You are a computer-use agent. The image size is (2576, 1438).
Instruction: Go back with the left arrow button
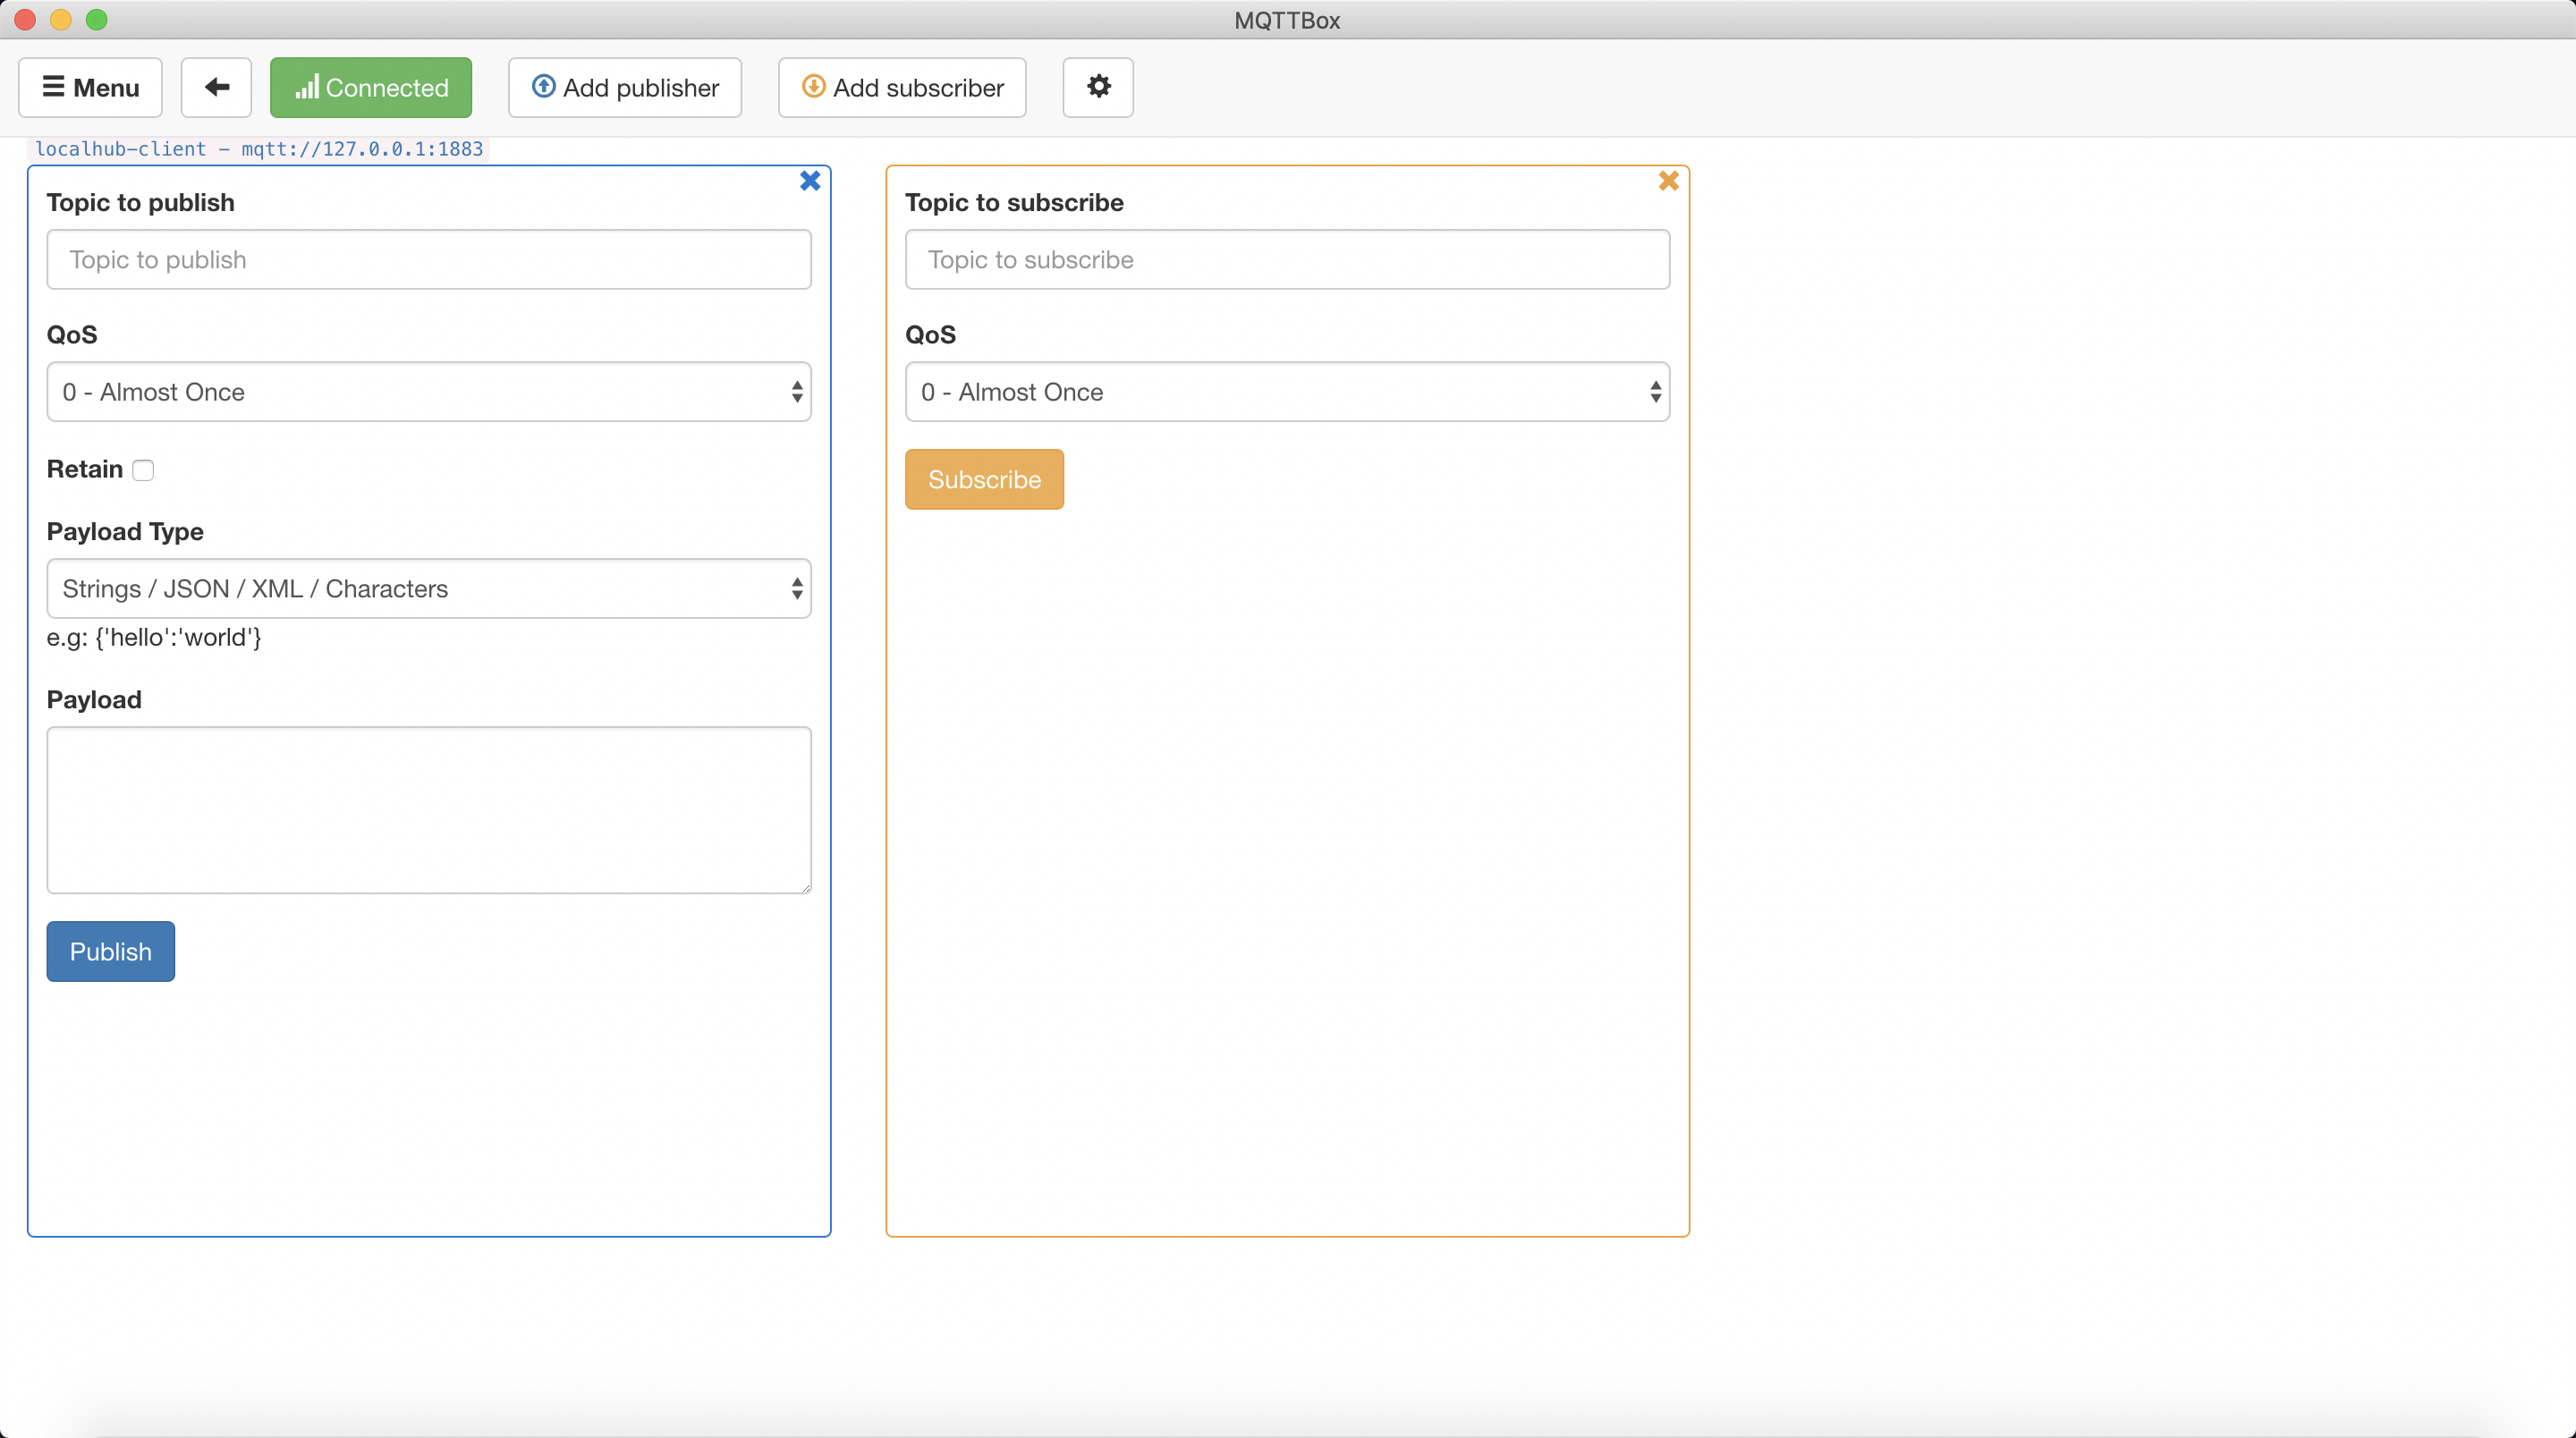pyautogui.click(x=216, y=88)
